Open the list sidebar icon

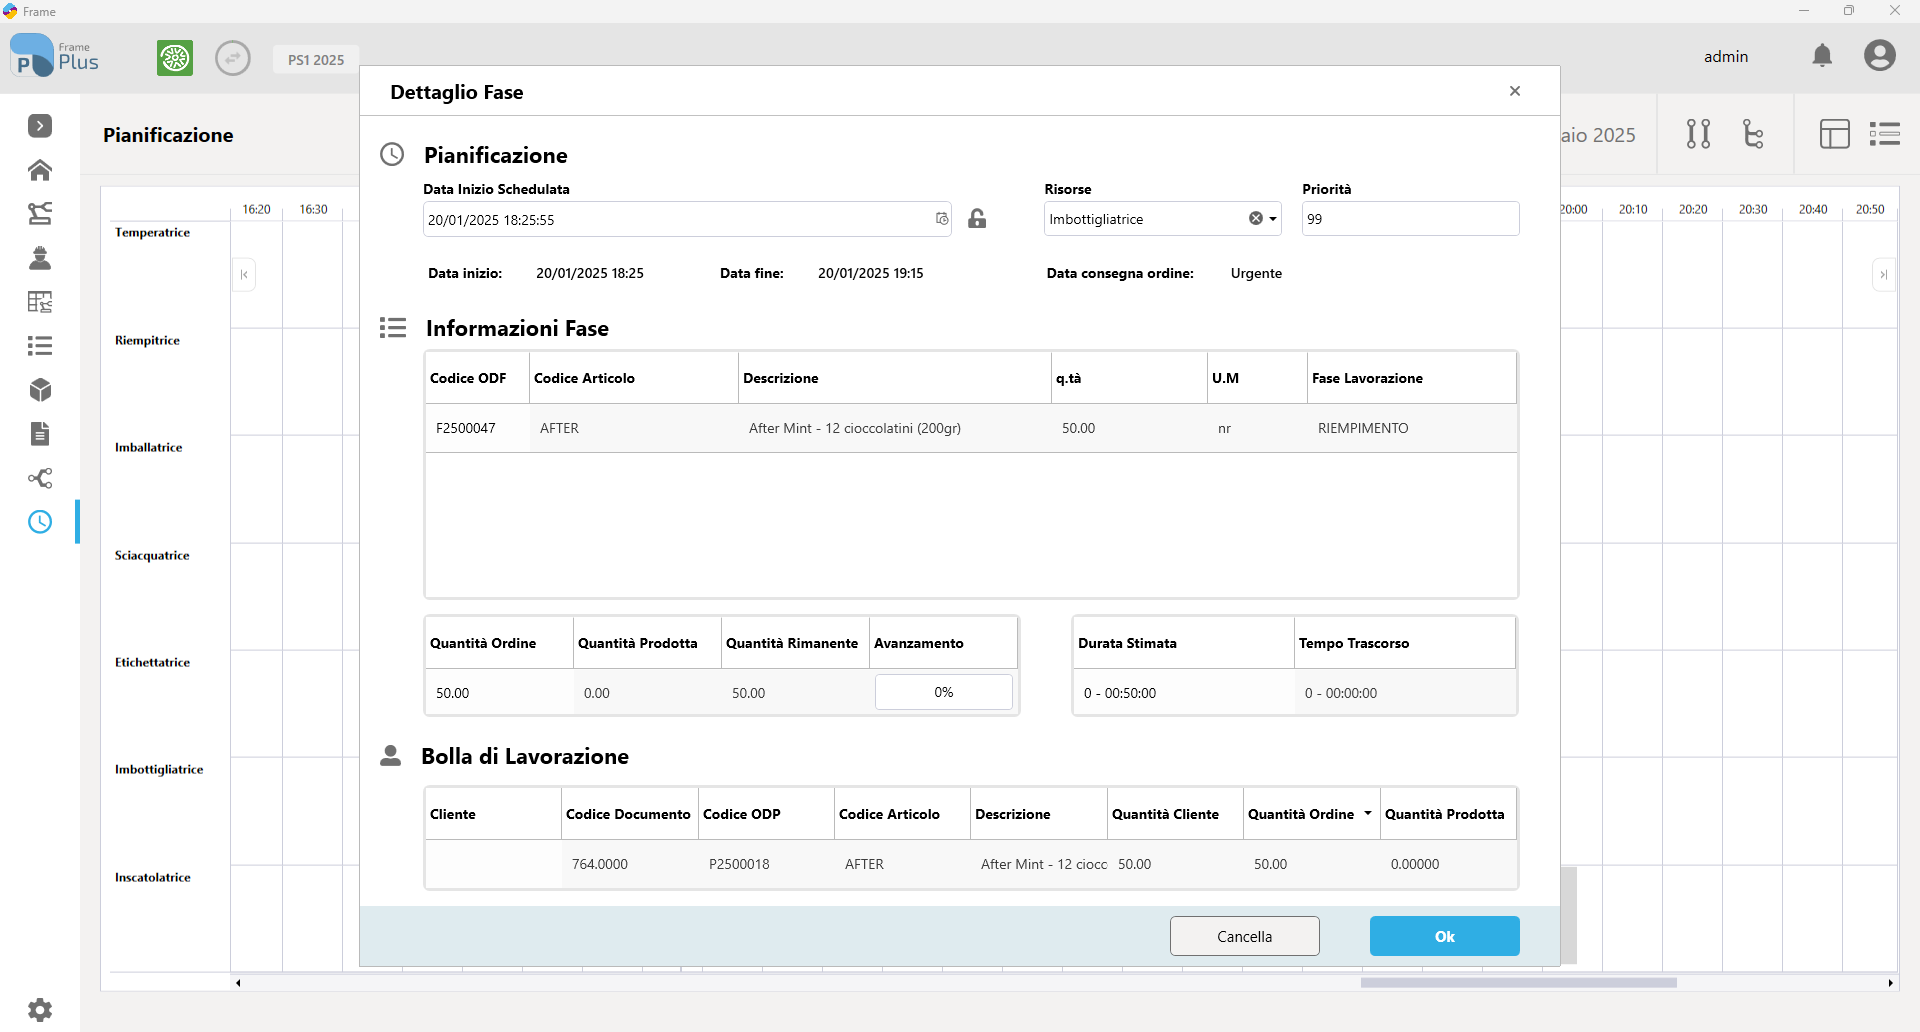click(x=40, y=346)
